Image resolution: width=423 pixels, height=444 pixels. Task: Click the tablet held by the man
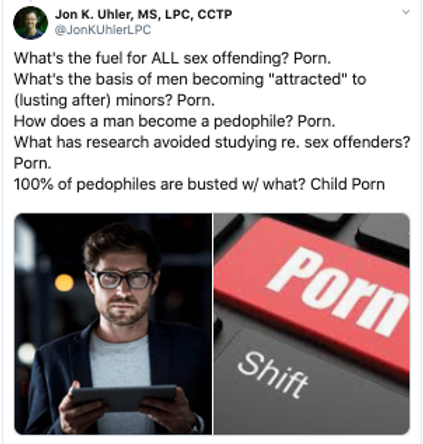pyautogui.click(x=124, y=398)
